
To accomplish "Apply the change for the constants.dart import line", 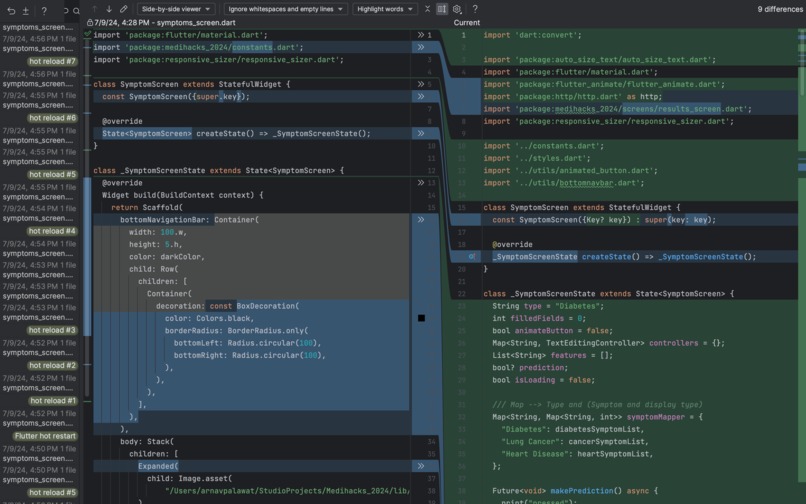I will pyautogui.click(x=421, y=47).
